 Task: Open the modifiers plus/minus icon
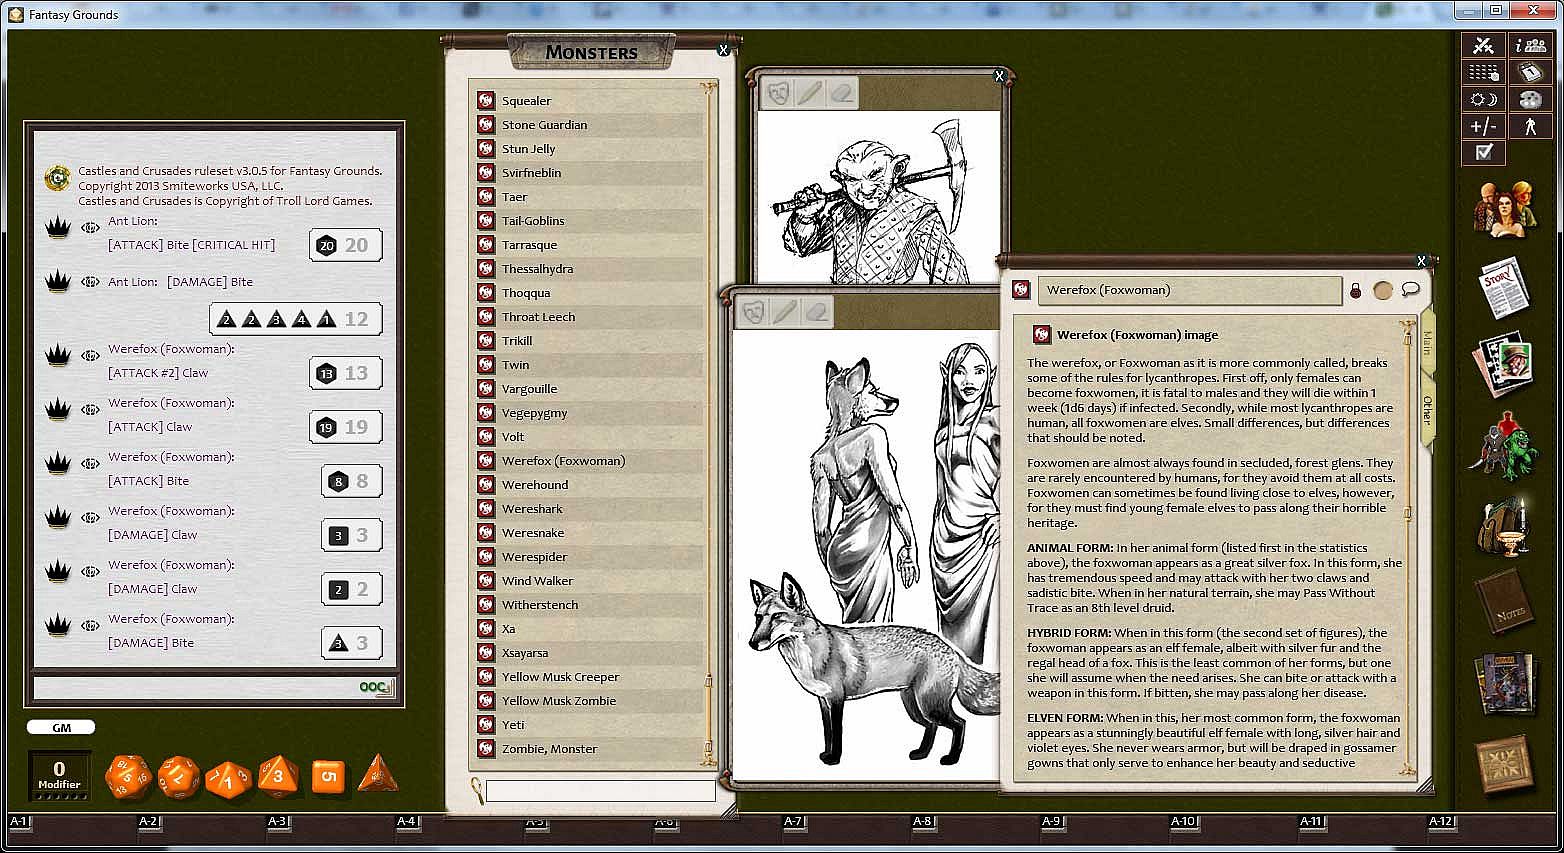point(1484,126)
